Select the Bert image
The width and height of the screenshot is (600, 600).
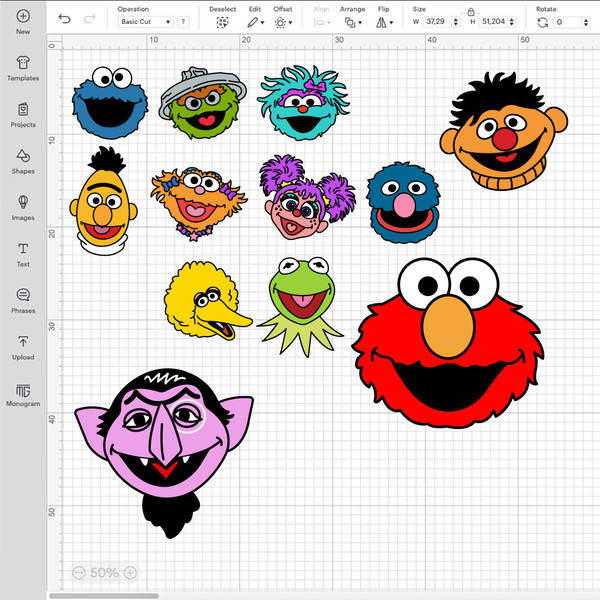tap(103, 201)
